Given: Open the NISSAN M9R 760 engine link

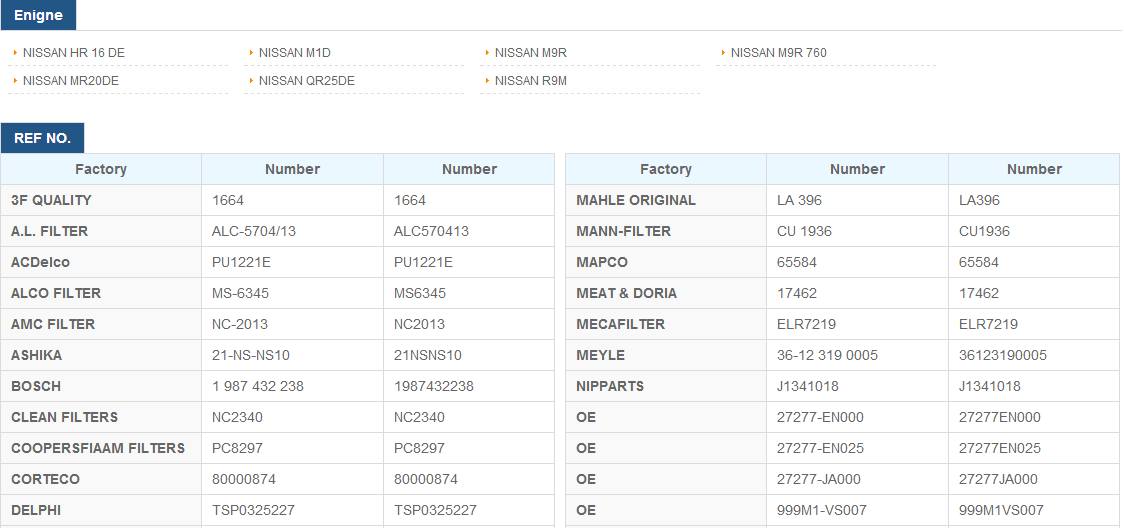Looking at the screenshot, I should click(778, 52).
